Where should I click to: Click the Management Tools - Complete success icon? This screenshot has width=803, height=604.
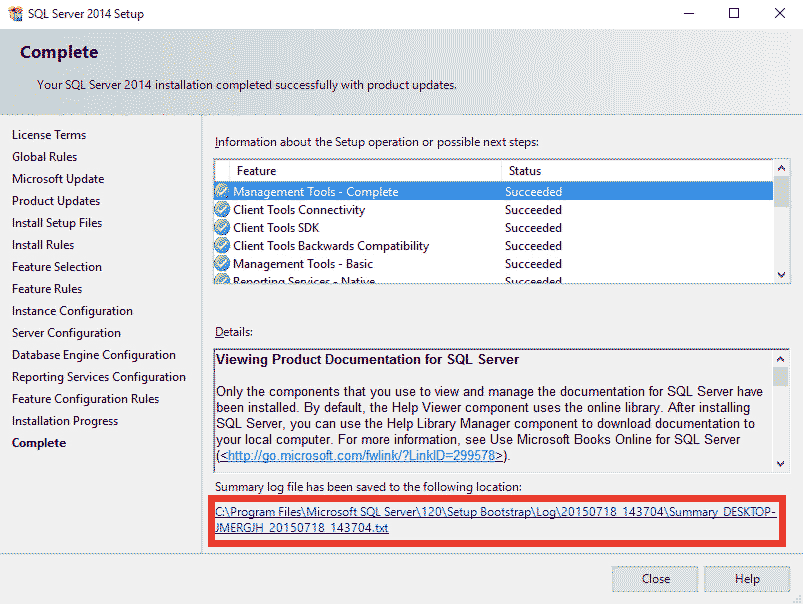pos(221,191)
